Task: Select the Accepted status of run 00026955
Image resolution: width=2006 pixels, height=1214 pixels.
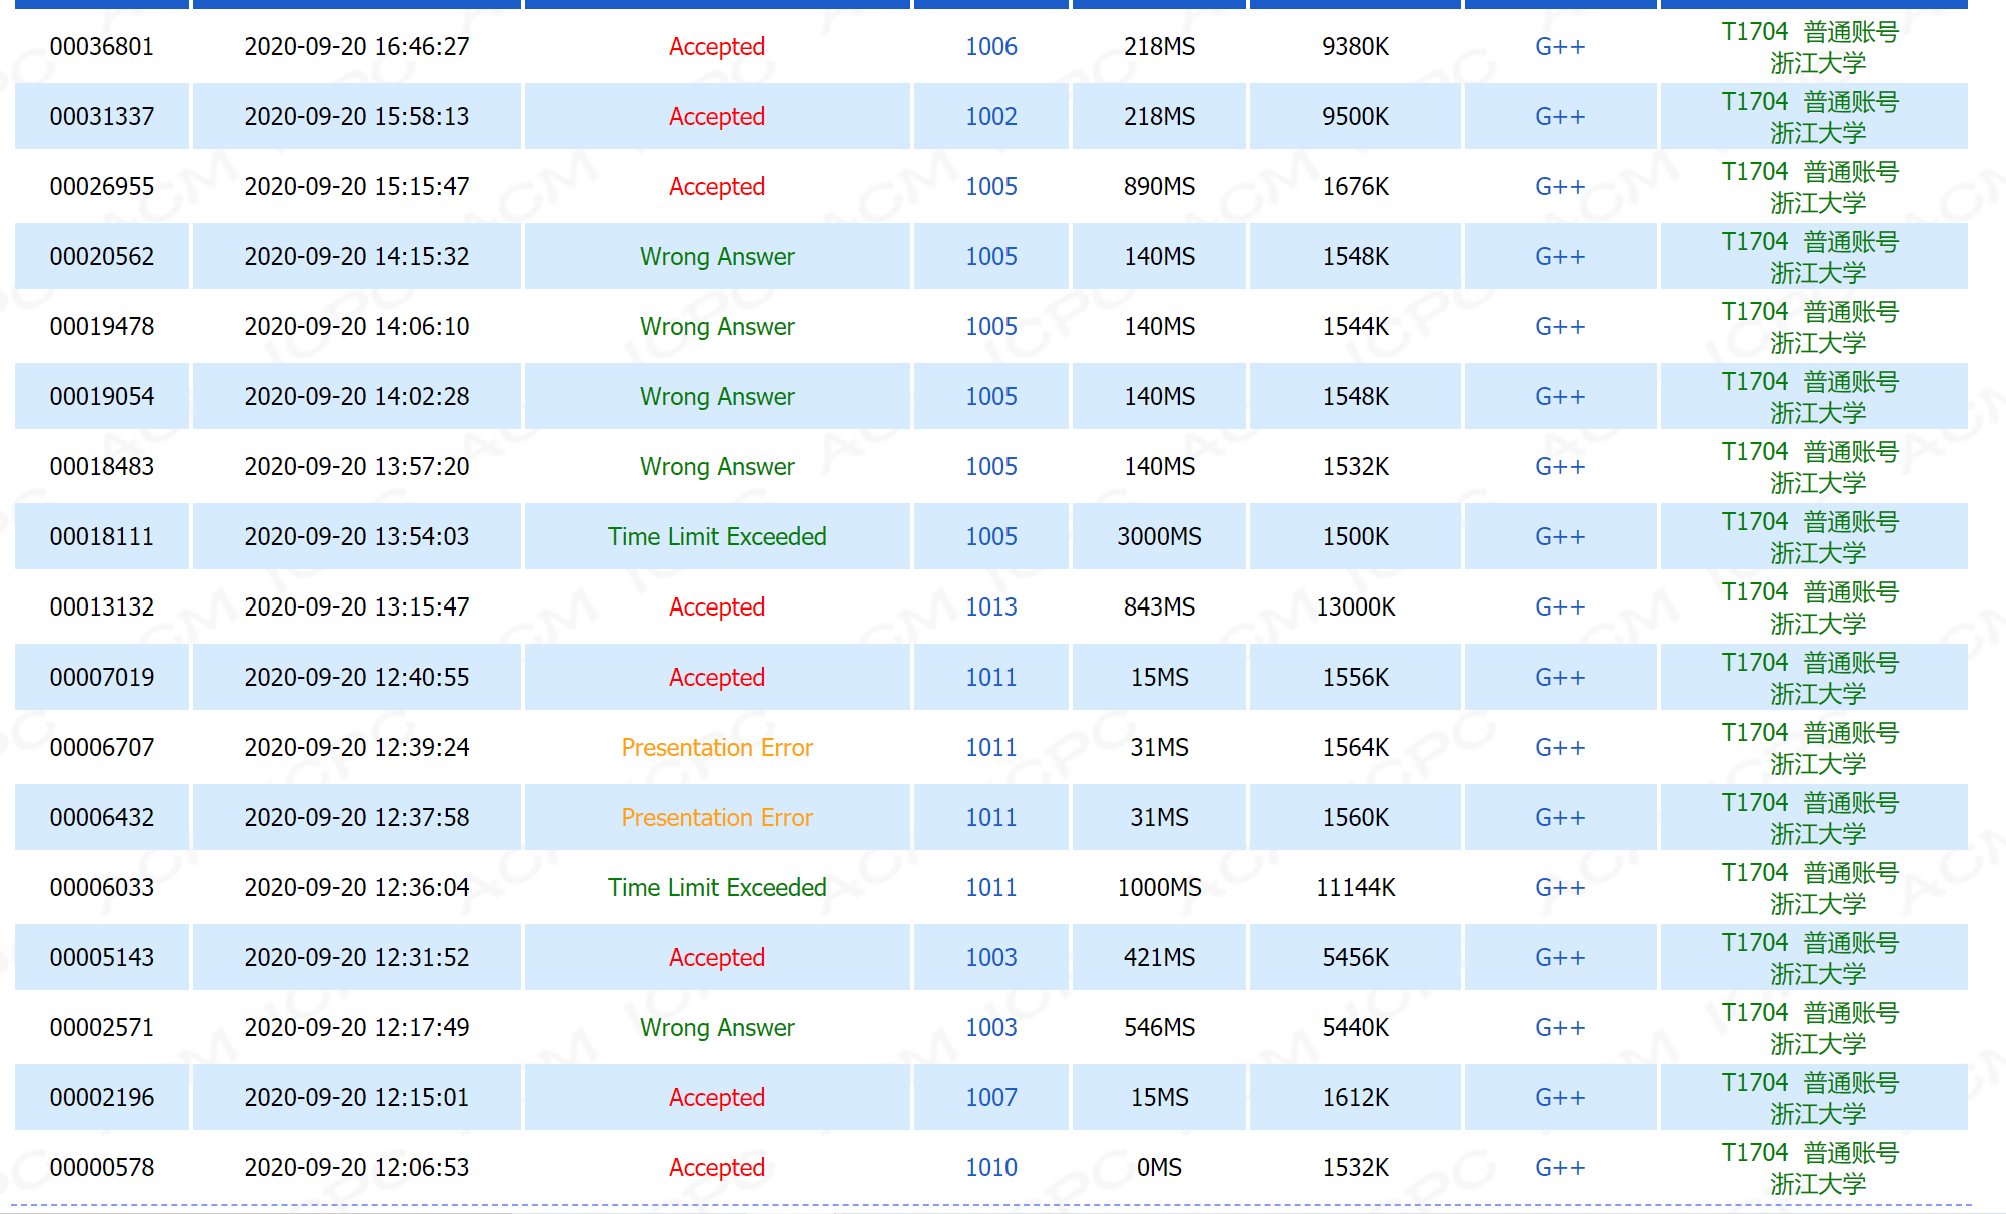Action: (x=716, y=186)
